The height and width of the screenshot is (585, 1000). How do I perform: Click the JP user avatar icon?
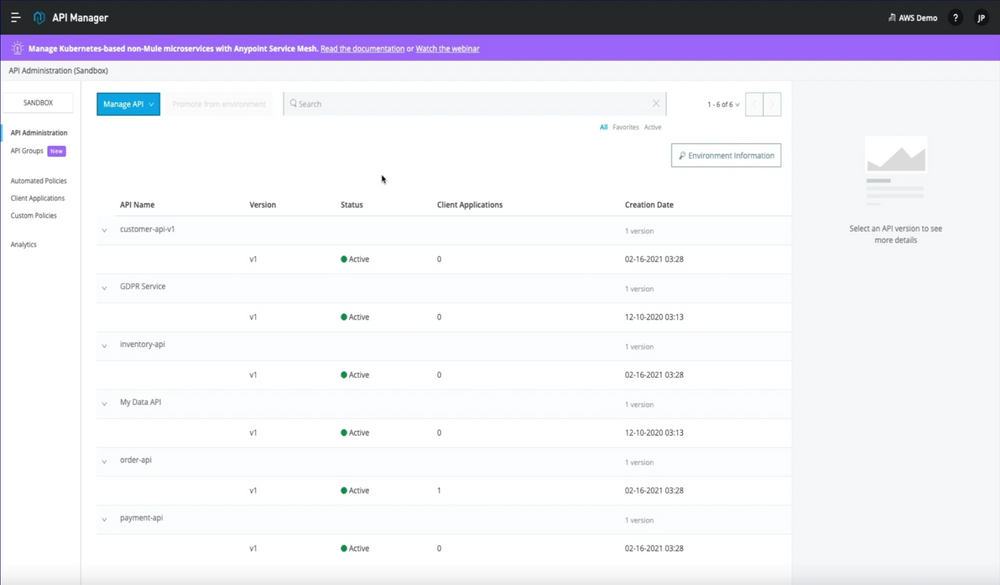(979, 18)
